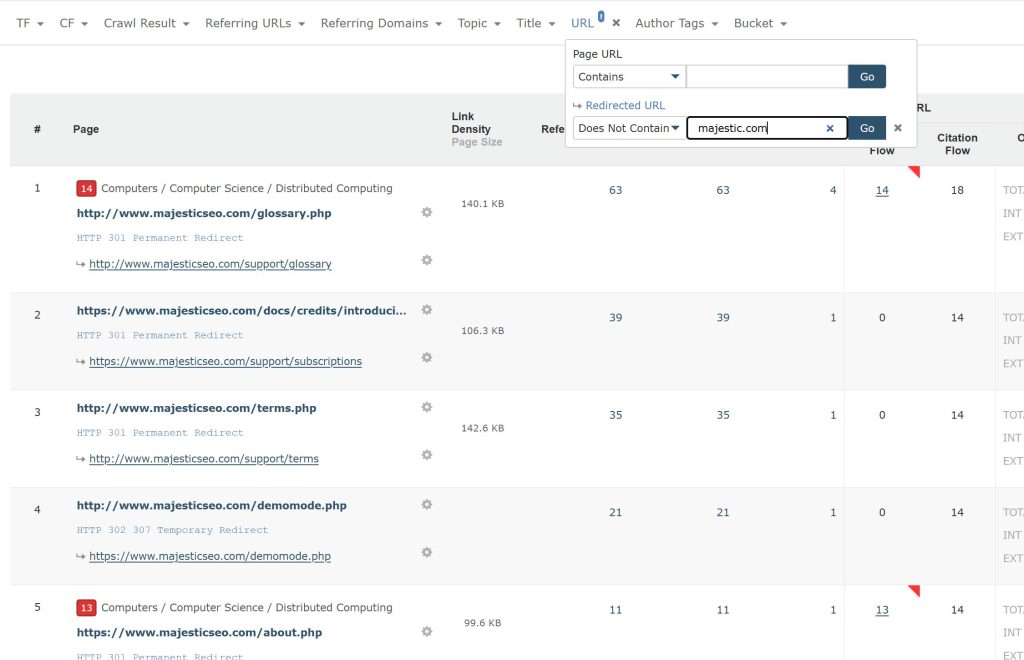Open the https demomode.php redirect link
Image resolution: width=1024 pixels, height=660 pixels.
click(x=210, y=556)
